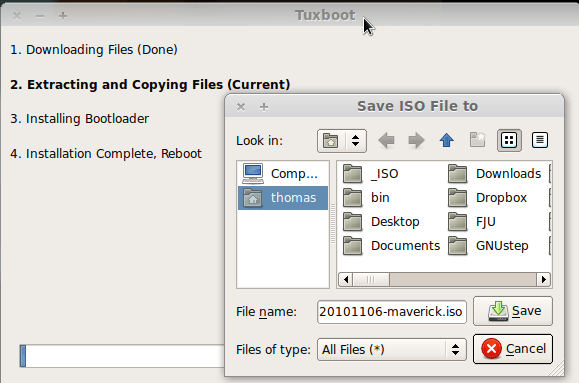Select the Documents folder

tap(391, 246)
